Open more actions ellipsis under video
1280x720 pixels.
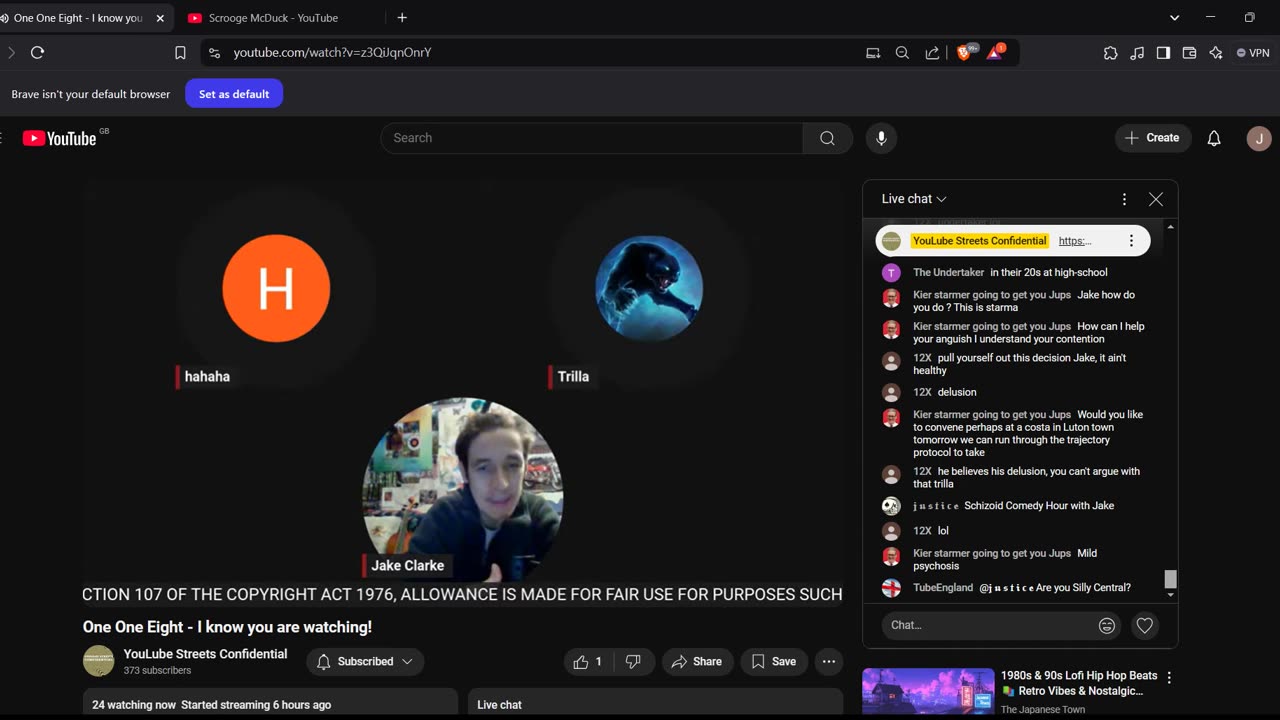[x=829, y=661]
